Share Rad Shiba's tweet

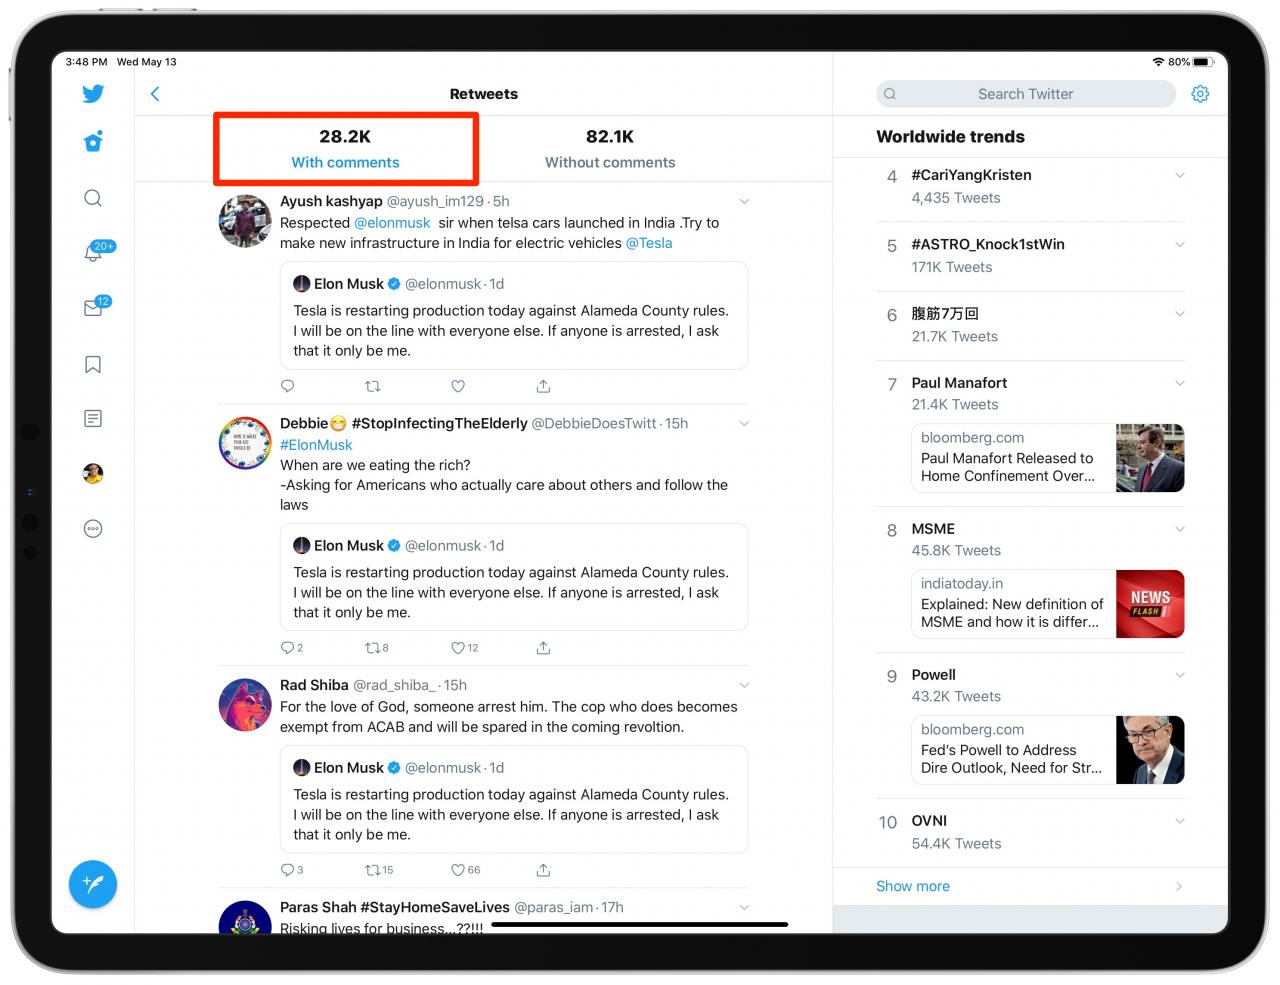543,870
